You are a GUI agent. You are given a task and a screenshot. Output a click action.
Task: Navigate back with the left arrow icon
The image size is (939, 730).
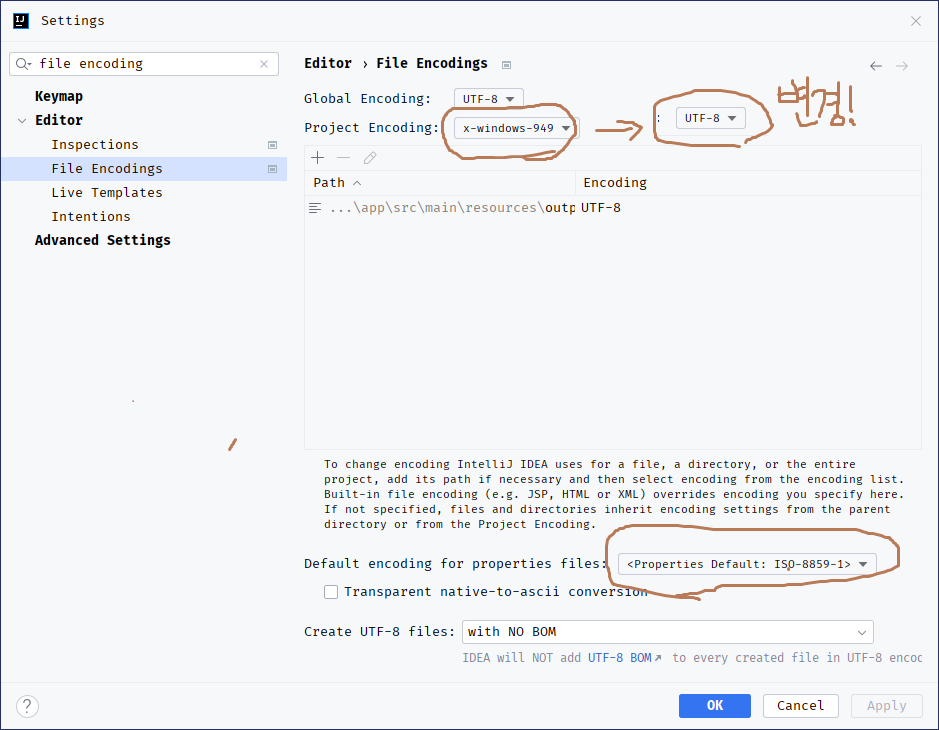point(876,66)
